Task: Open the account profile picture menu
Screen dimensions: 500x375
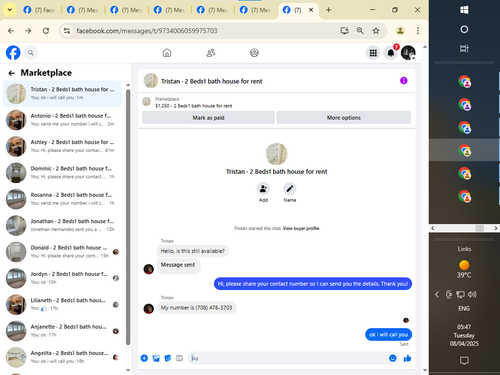Action: click(x=408, y=53)
